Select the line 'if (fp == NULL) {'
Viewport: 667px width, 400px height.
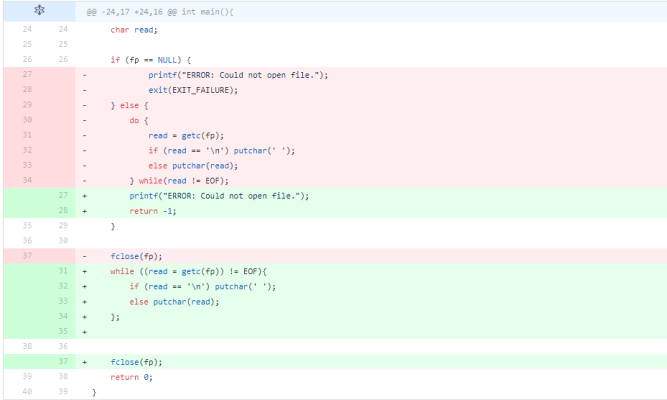(151, 60)
